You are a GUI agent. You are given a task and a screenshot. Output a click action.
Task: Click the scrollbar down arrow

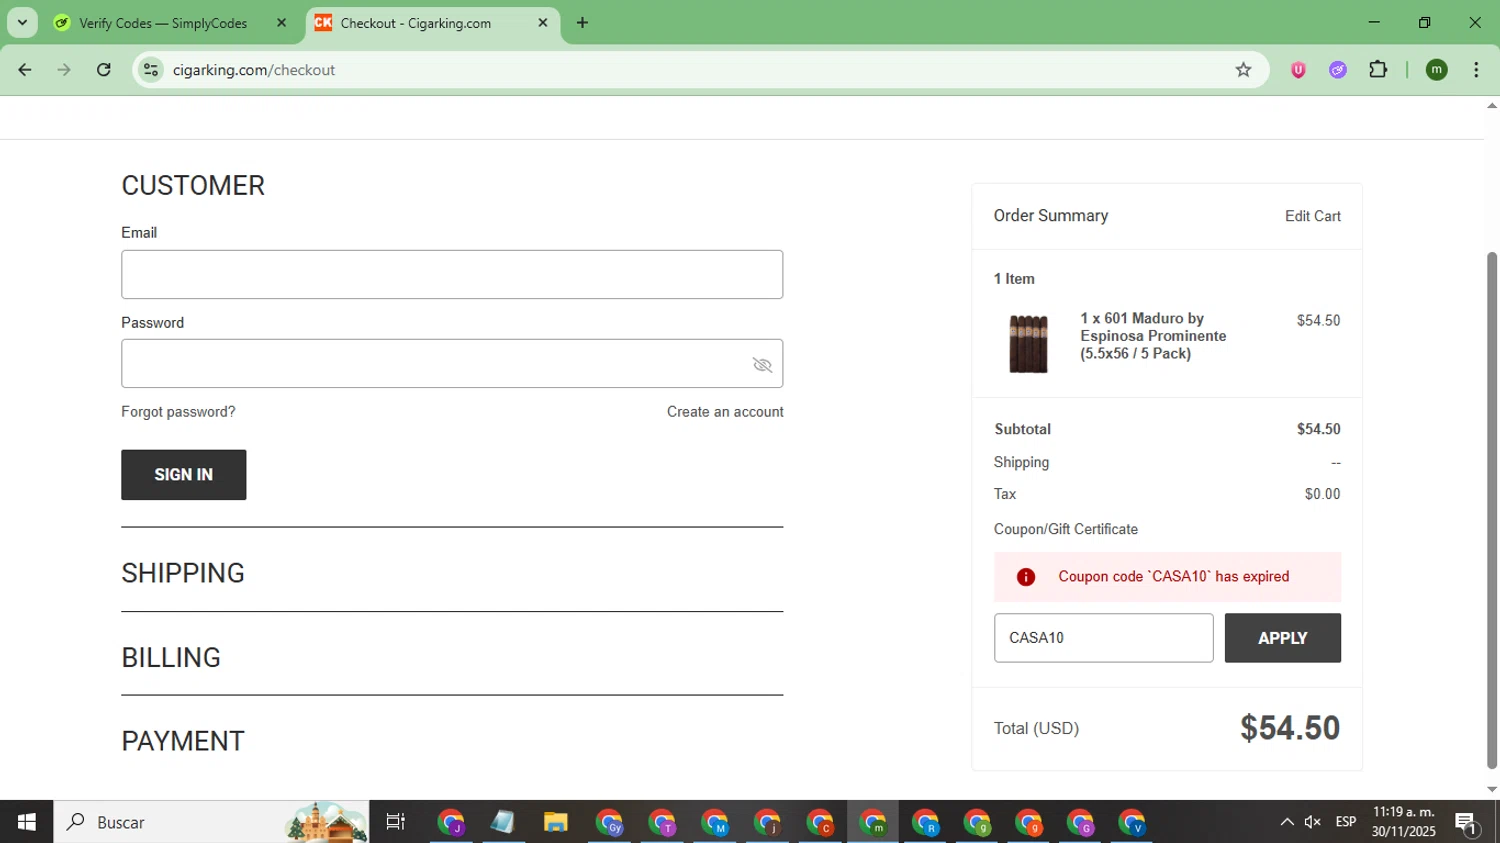pyautogui.click(x=1492, y=789)
